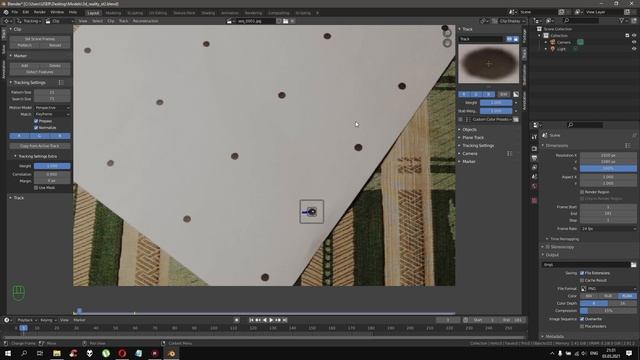640x360 pixels.
Task: Click the taskbar search icon
Action: [x=24, y=353]
